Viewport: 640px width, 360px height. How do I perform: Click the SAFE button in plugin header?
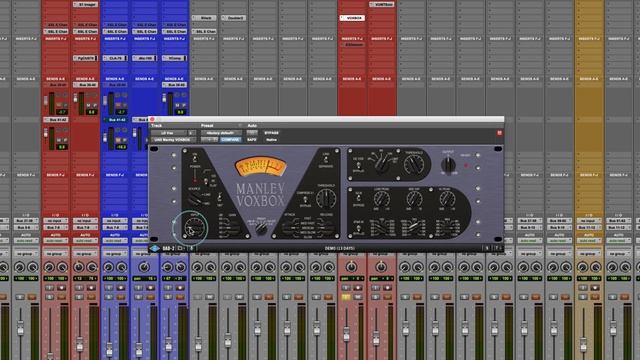(252, 140)
